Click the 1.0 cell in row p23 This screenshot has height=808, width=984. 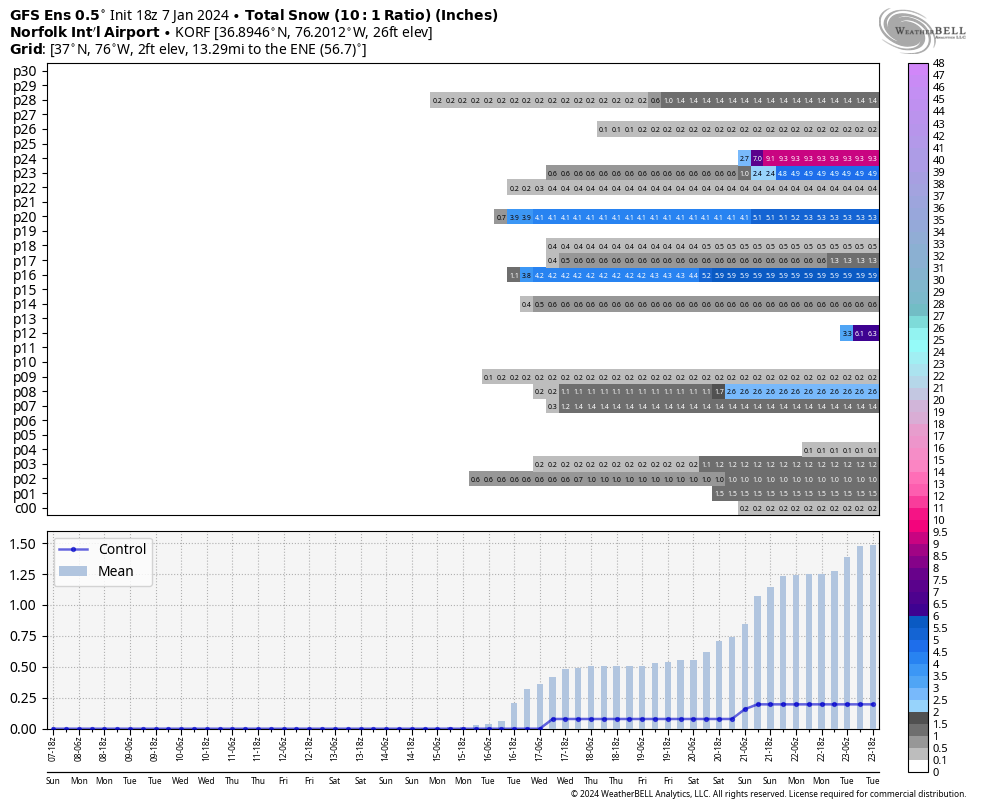[744, 173]
